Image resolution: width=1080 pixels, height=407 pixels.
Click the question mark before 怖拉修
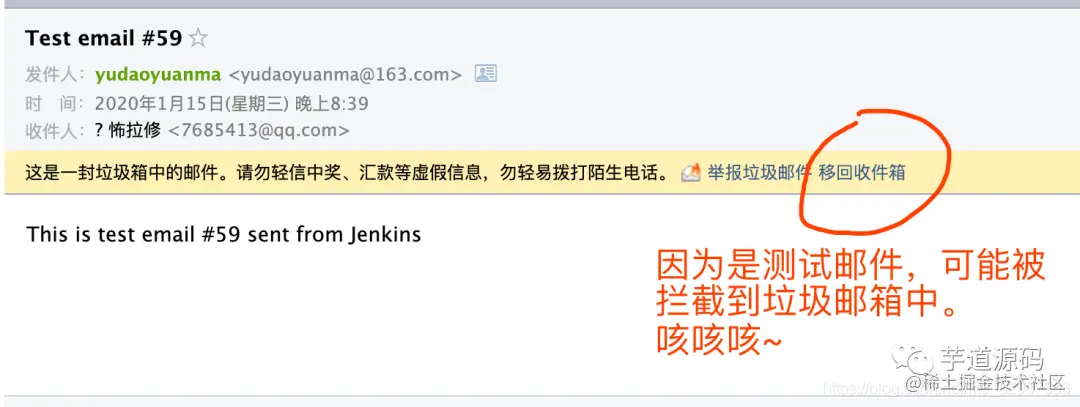(x=100, y=130)
